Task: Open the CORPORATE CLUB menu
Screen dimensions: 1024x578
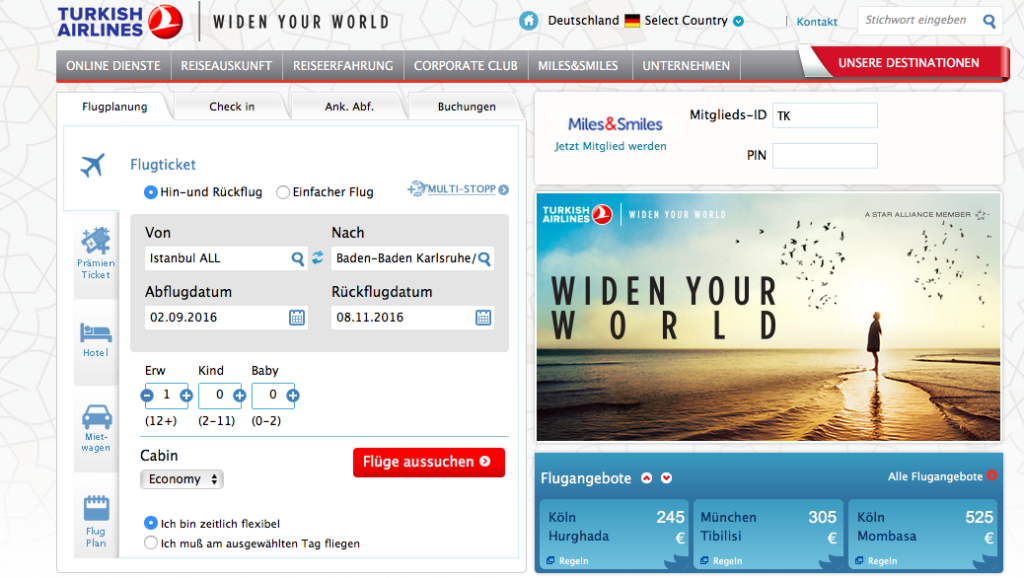Action: [x=466, y=65]
